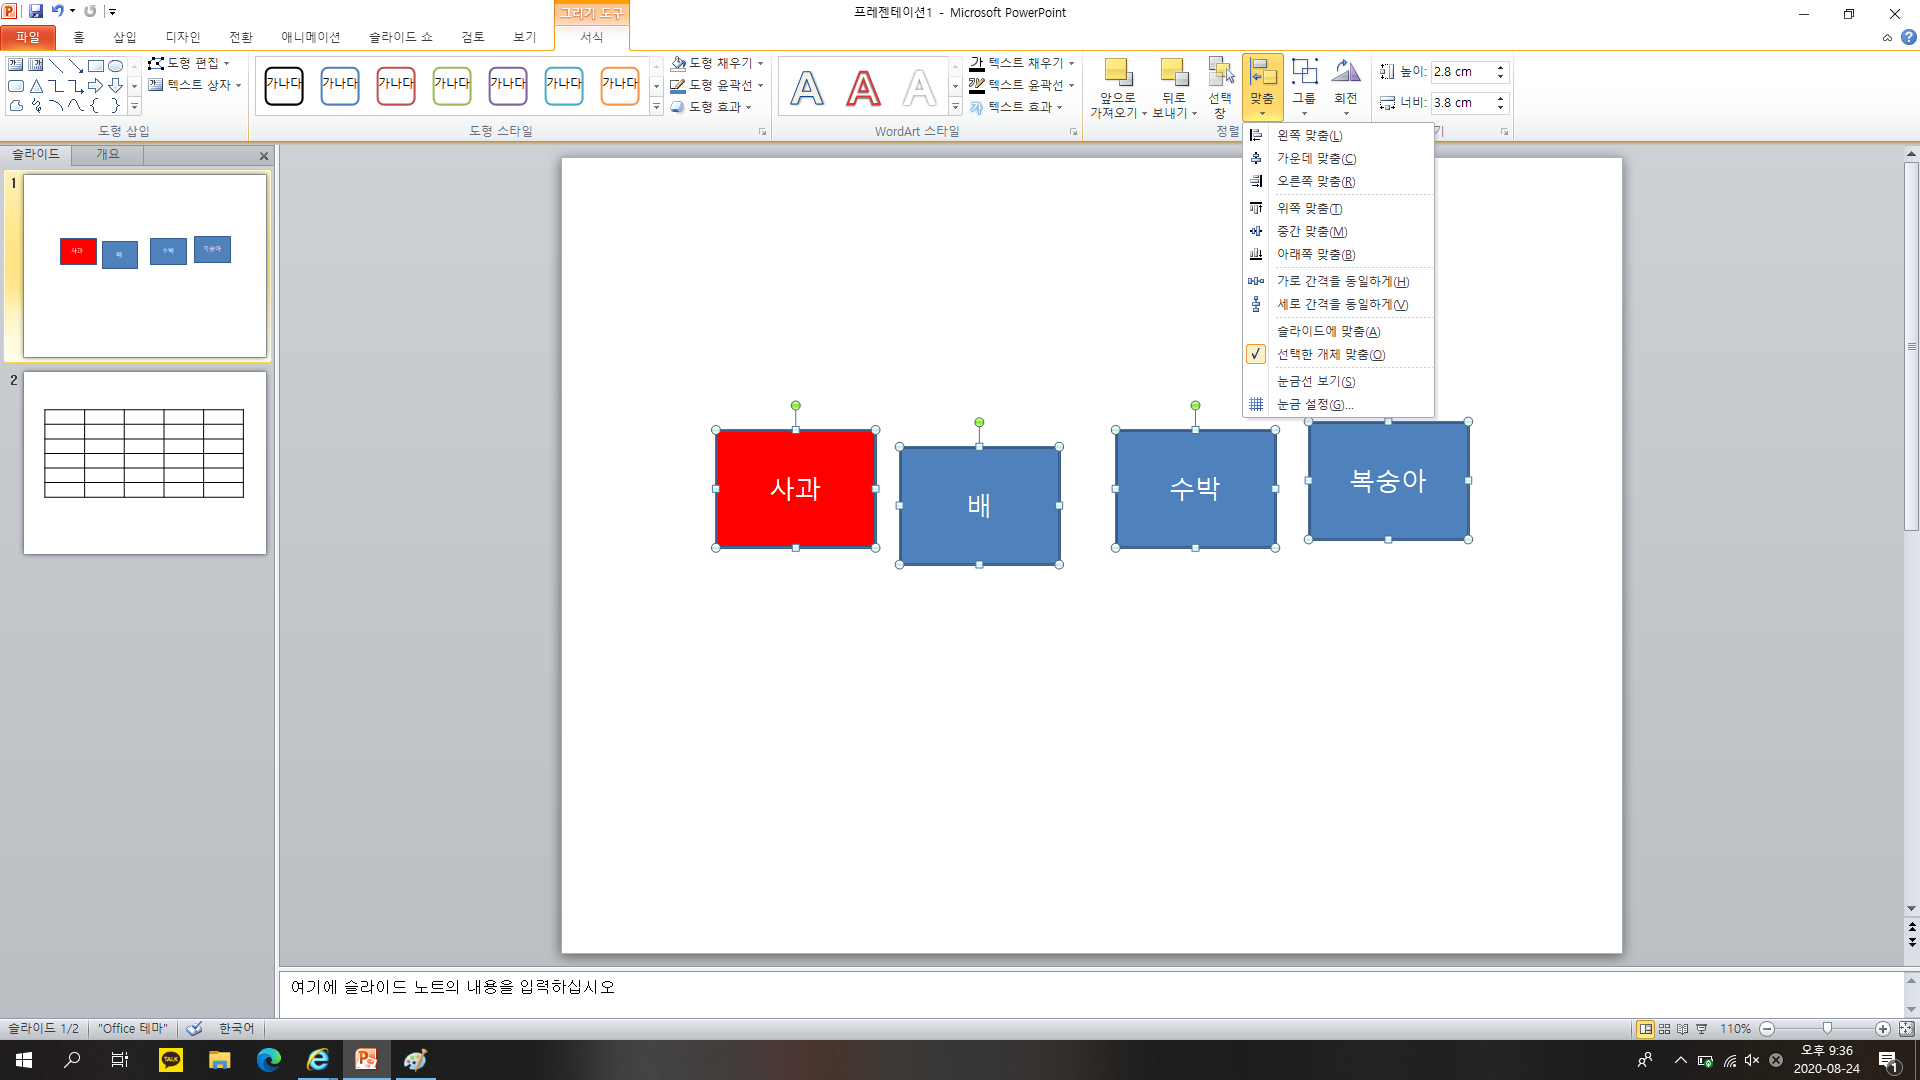Click the Save icon in quick access toolbar

(x=36, y=11)
